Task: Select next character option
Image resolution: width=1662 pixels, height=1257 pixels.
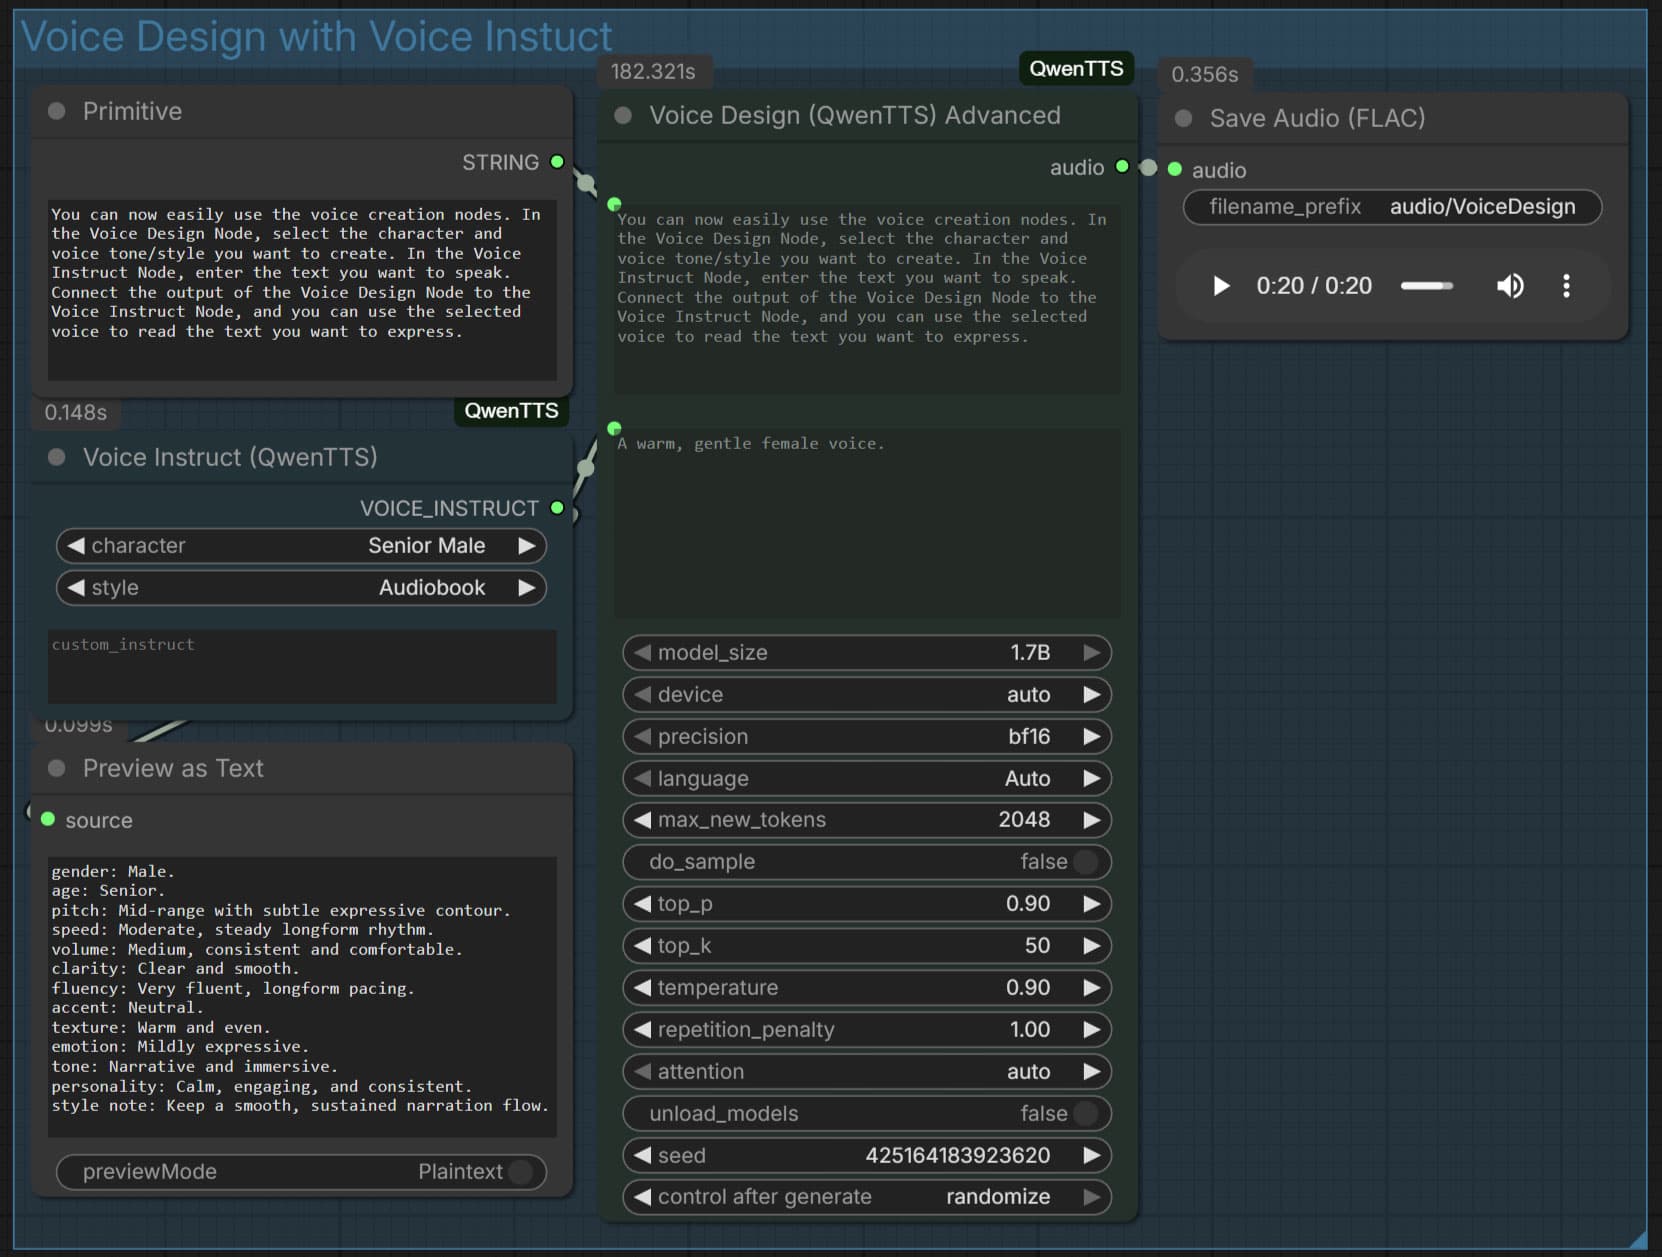Action: [526, 545]
